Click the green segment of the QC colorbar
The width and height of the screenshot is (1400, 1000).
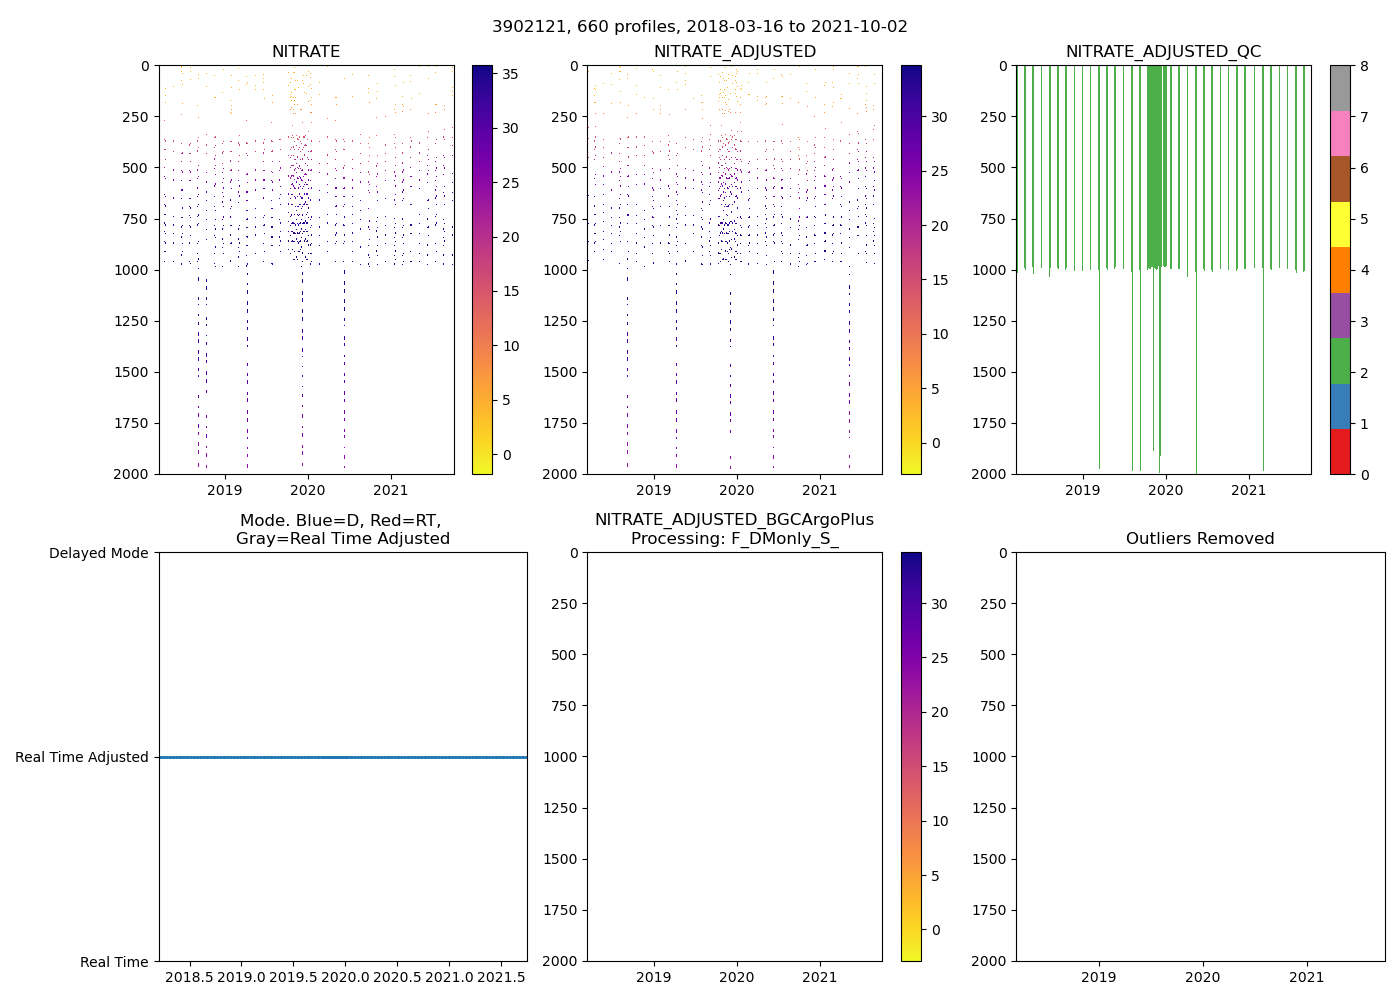pos(1340,360)
